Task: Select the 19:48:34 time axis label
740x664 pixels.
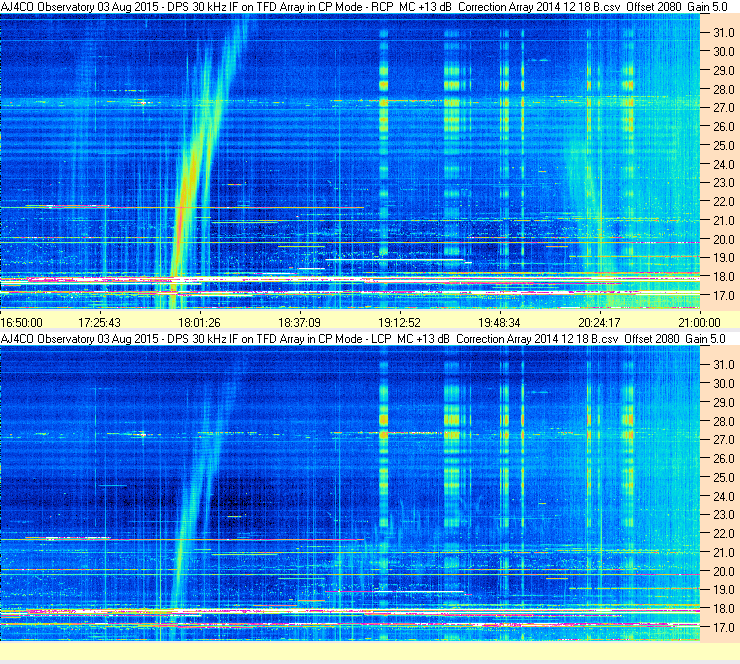Action: coord(499,323)
